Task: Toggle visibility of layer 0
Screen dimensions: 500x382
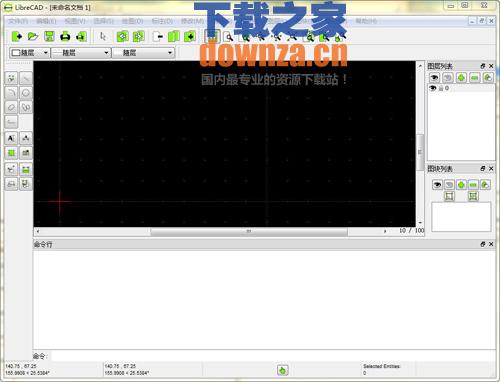Action: coord(433,88)
